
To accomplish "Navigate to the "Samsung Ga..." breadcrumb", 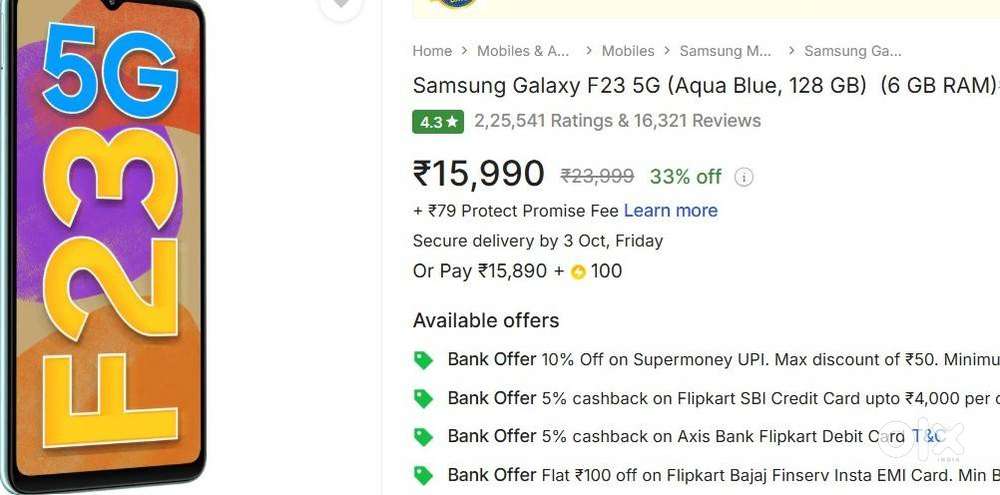I will coord(852,51).
